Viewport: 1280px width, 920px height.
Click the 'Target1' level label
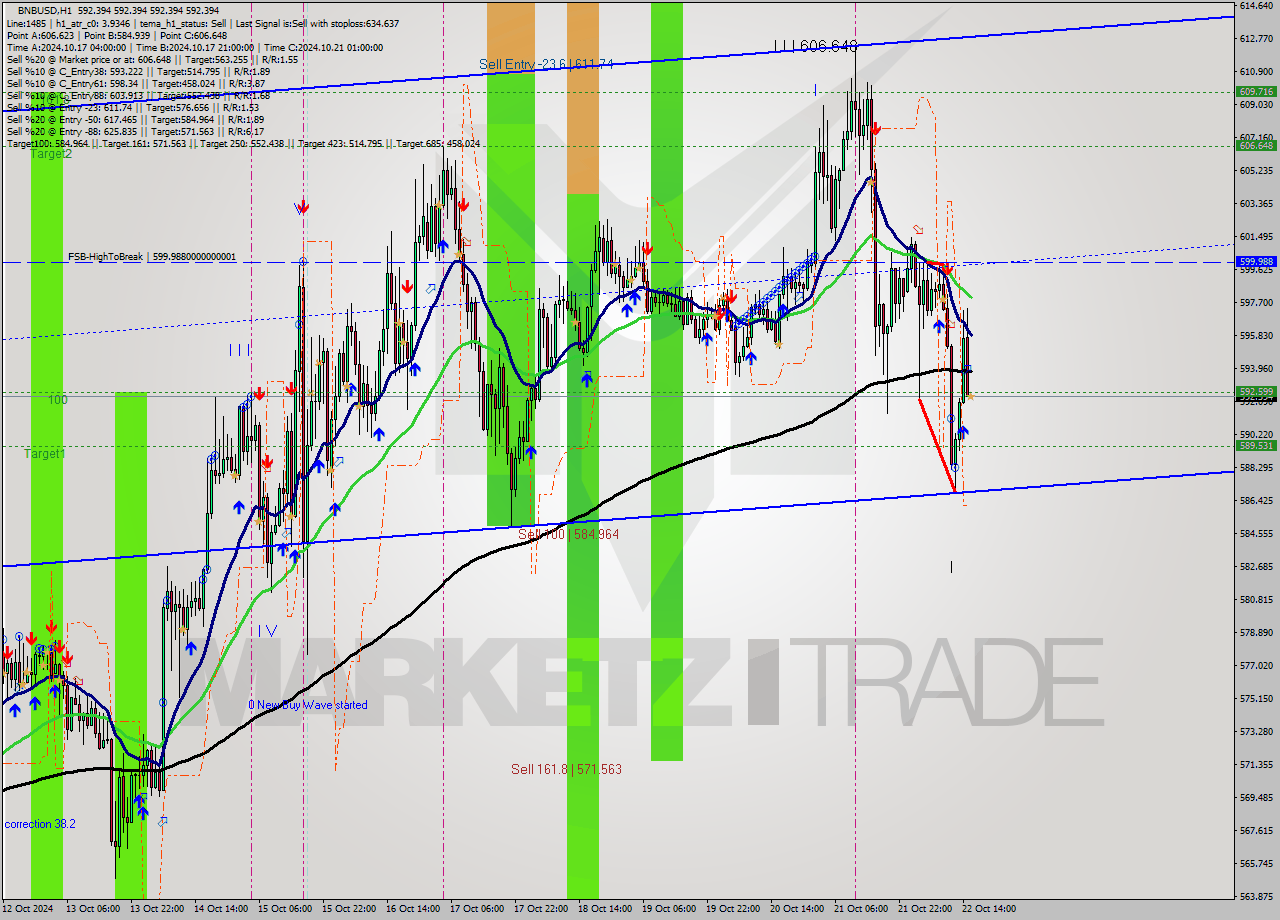(45, 454)
